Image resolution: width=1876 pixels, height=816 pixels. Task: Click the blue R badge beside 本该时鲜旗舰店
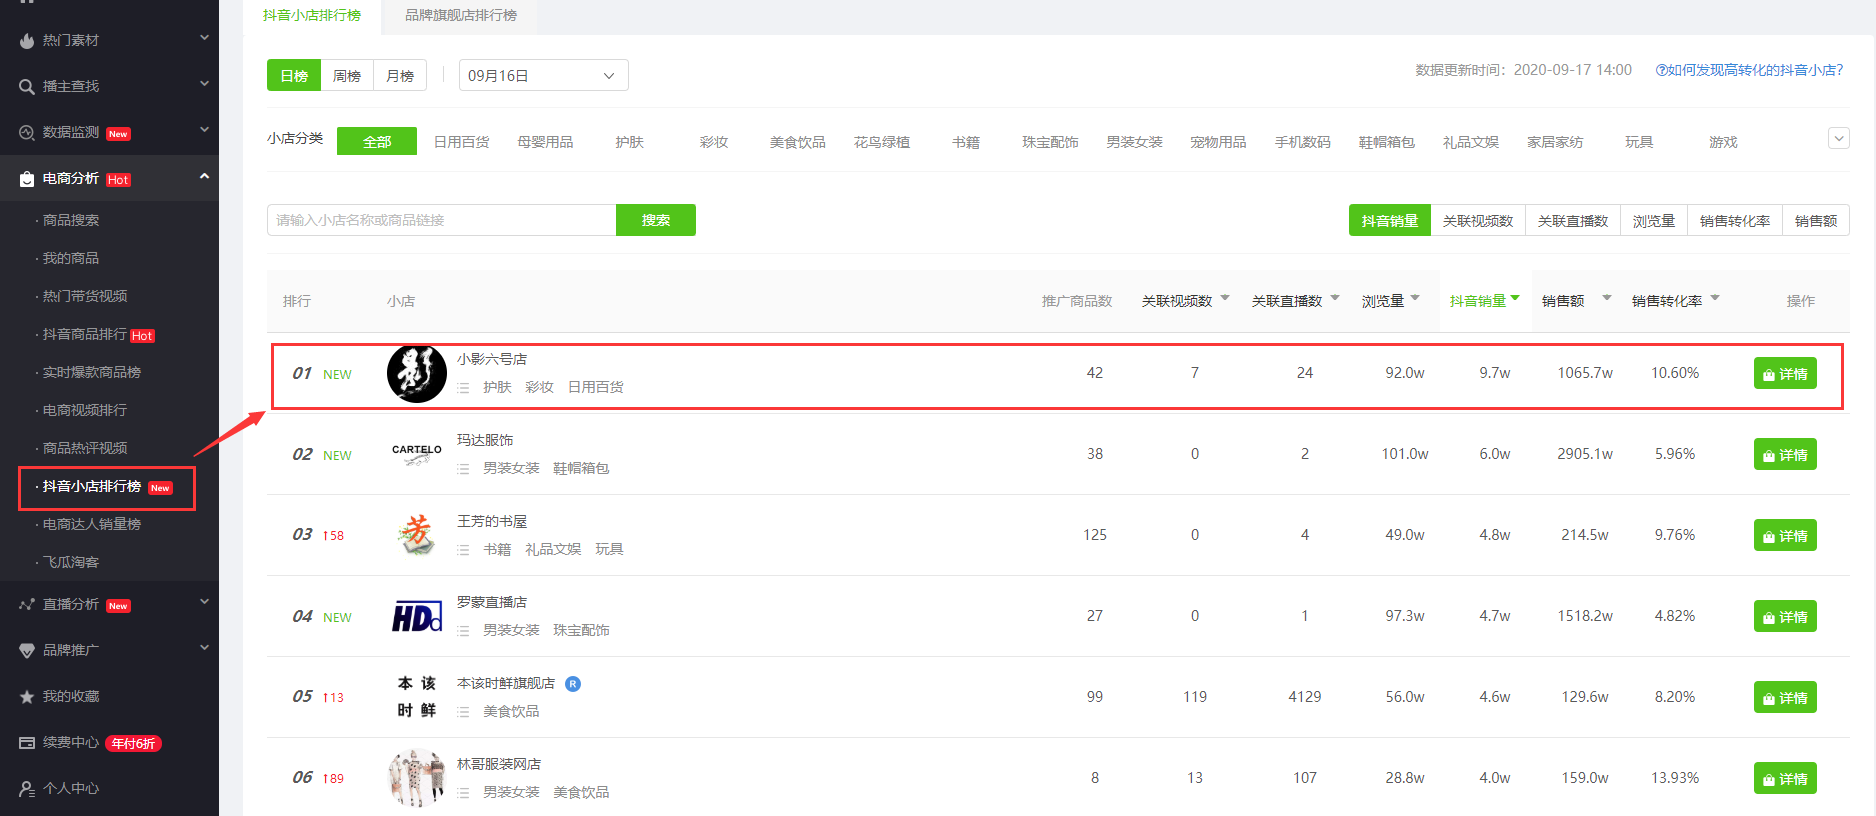(x=573, y=684)
